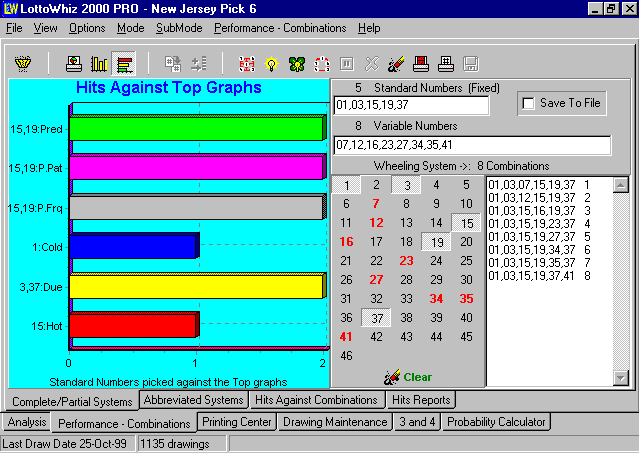Switch to the vertical bar chart view
This screenshot has width=639, height=453.
point(99,64)
